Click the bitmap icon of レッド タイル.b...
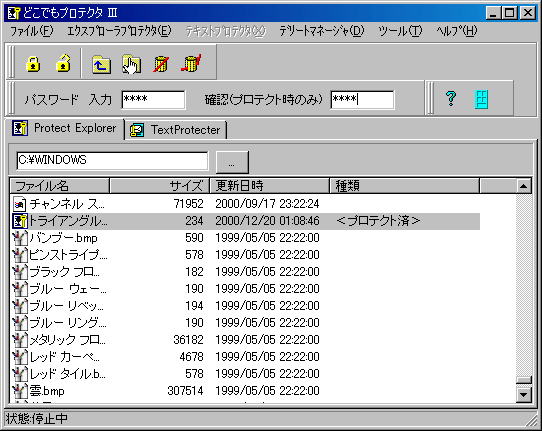 [20, 374]
